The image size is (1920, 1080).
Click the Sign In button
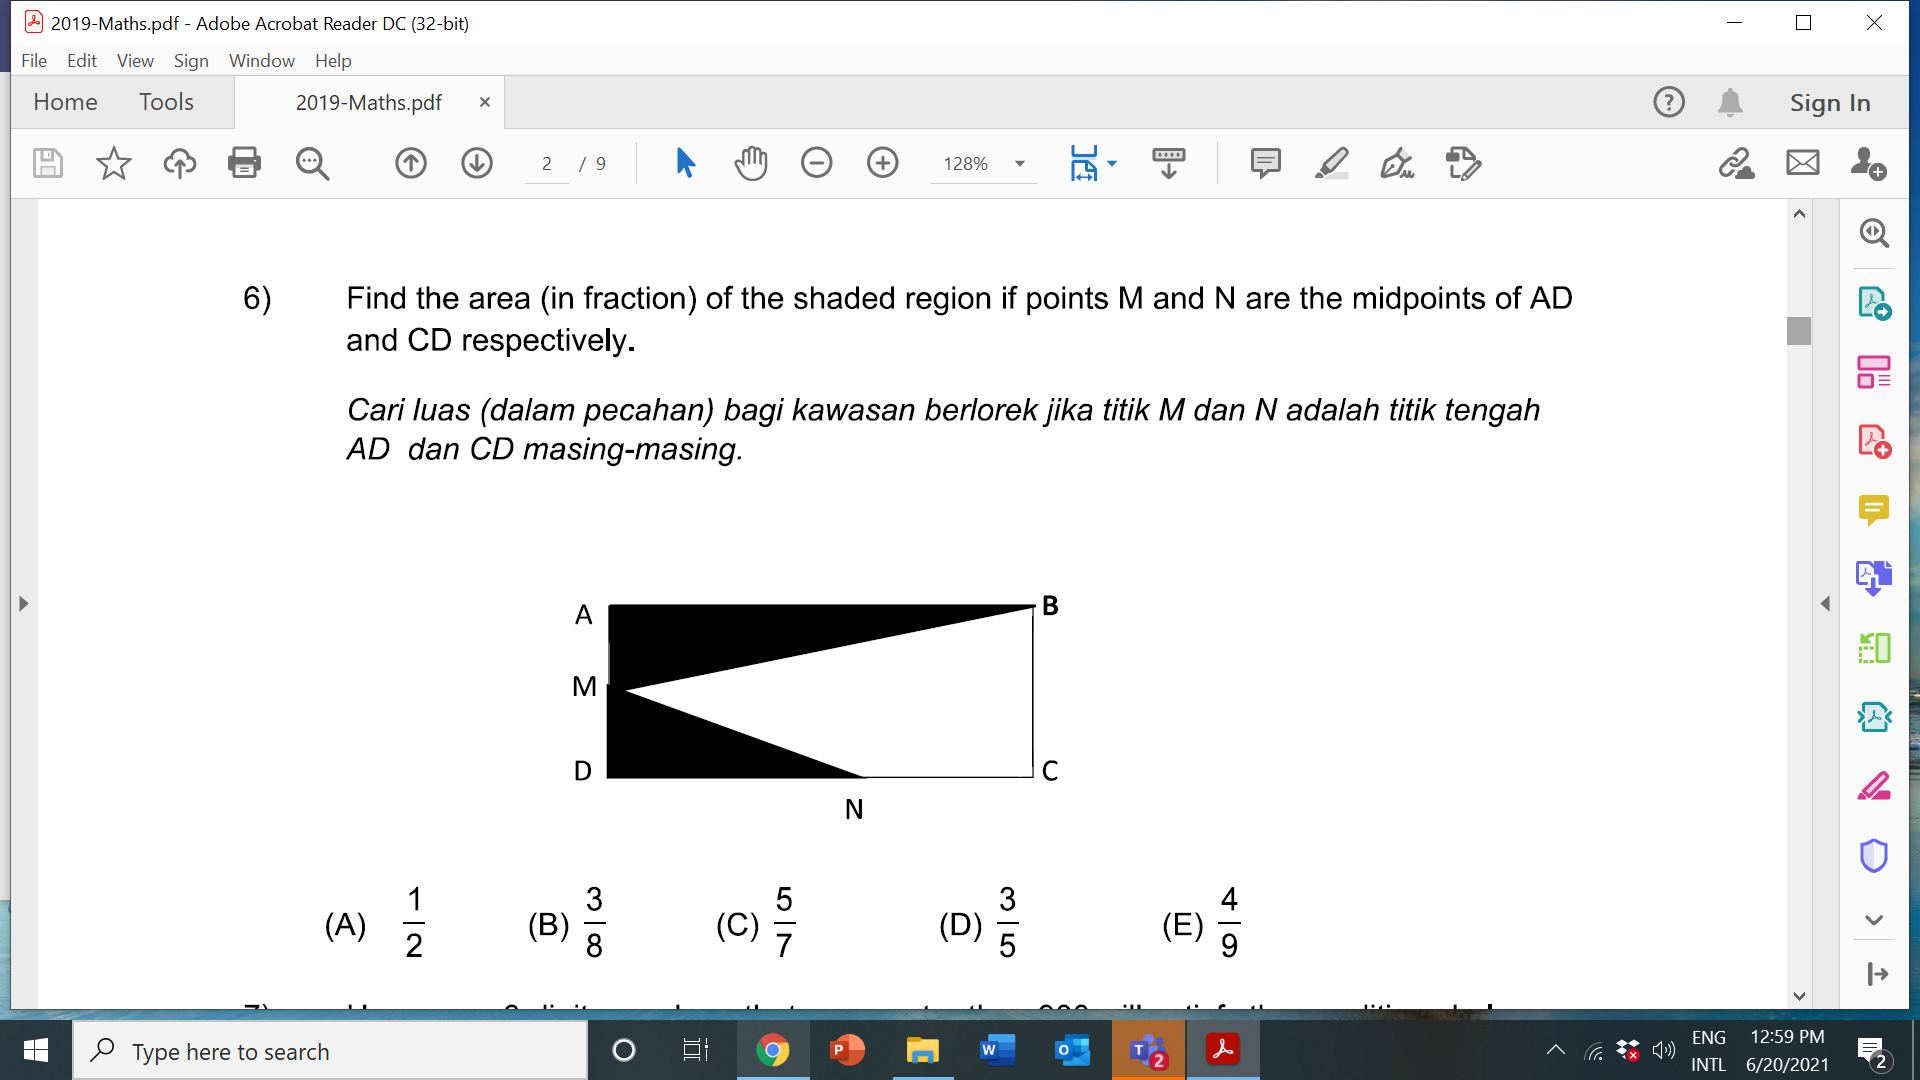click(x=1829, y=103)
